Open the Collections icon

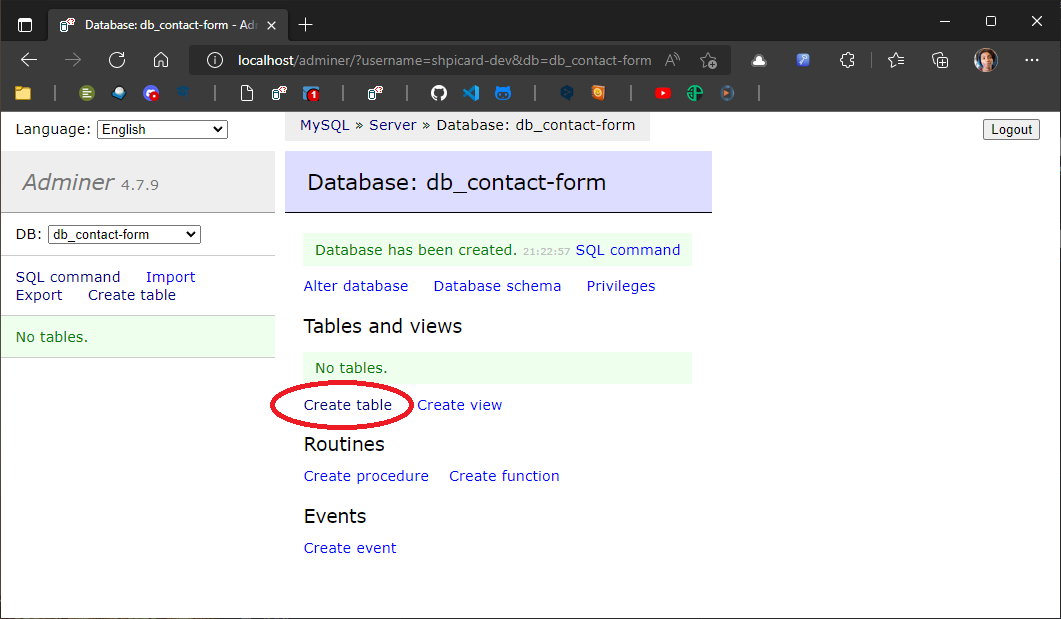940,60
